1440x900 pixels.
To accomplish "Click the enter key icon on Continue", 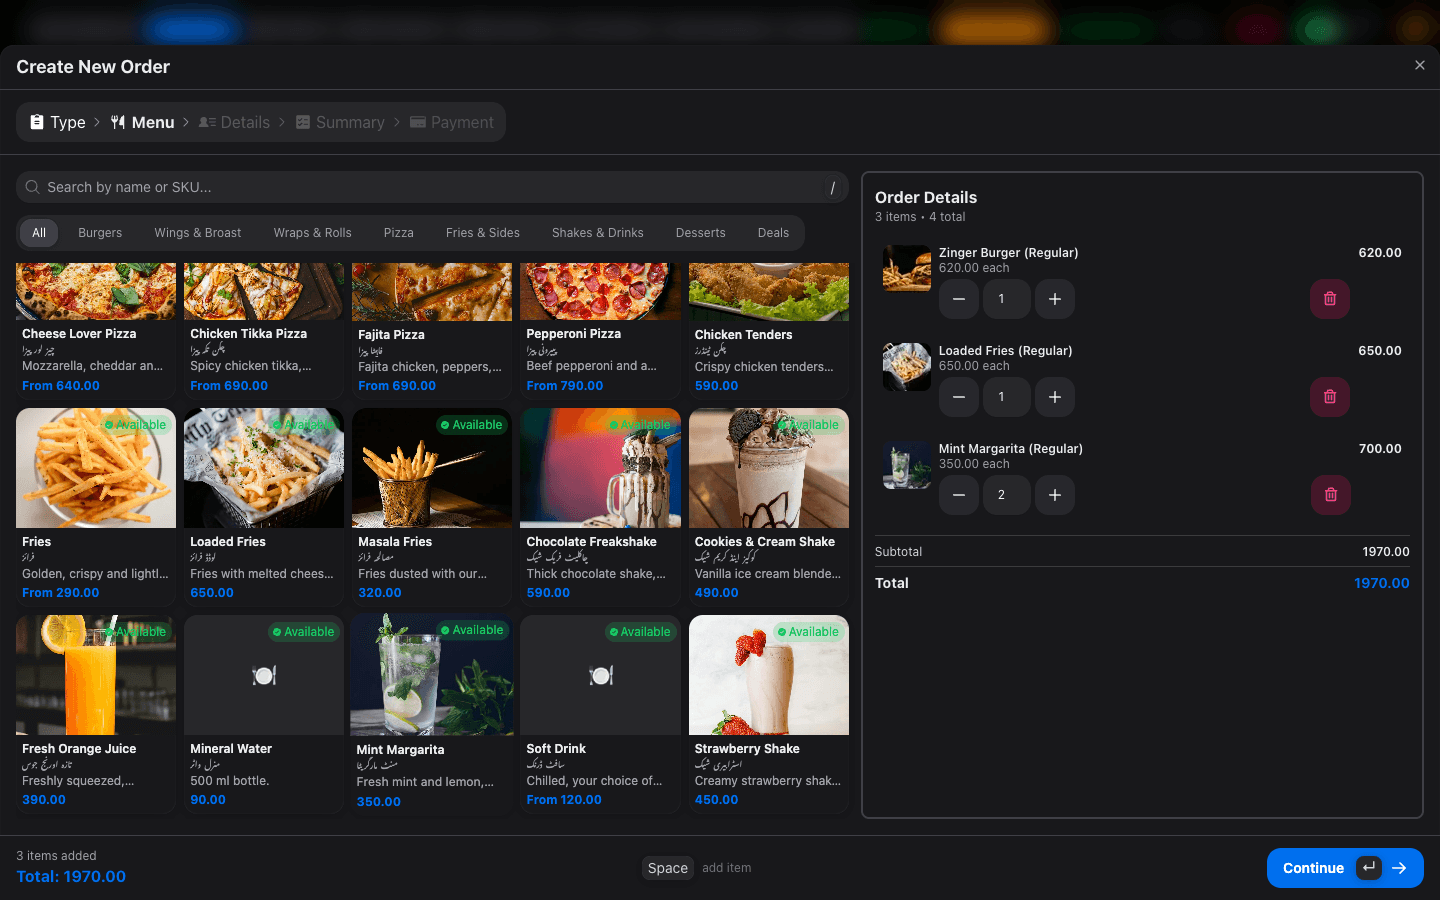I will click(x=1369, y=868).
